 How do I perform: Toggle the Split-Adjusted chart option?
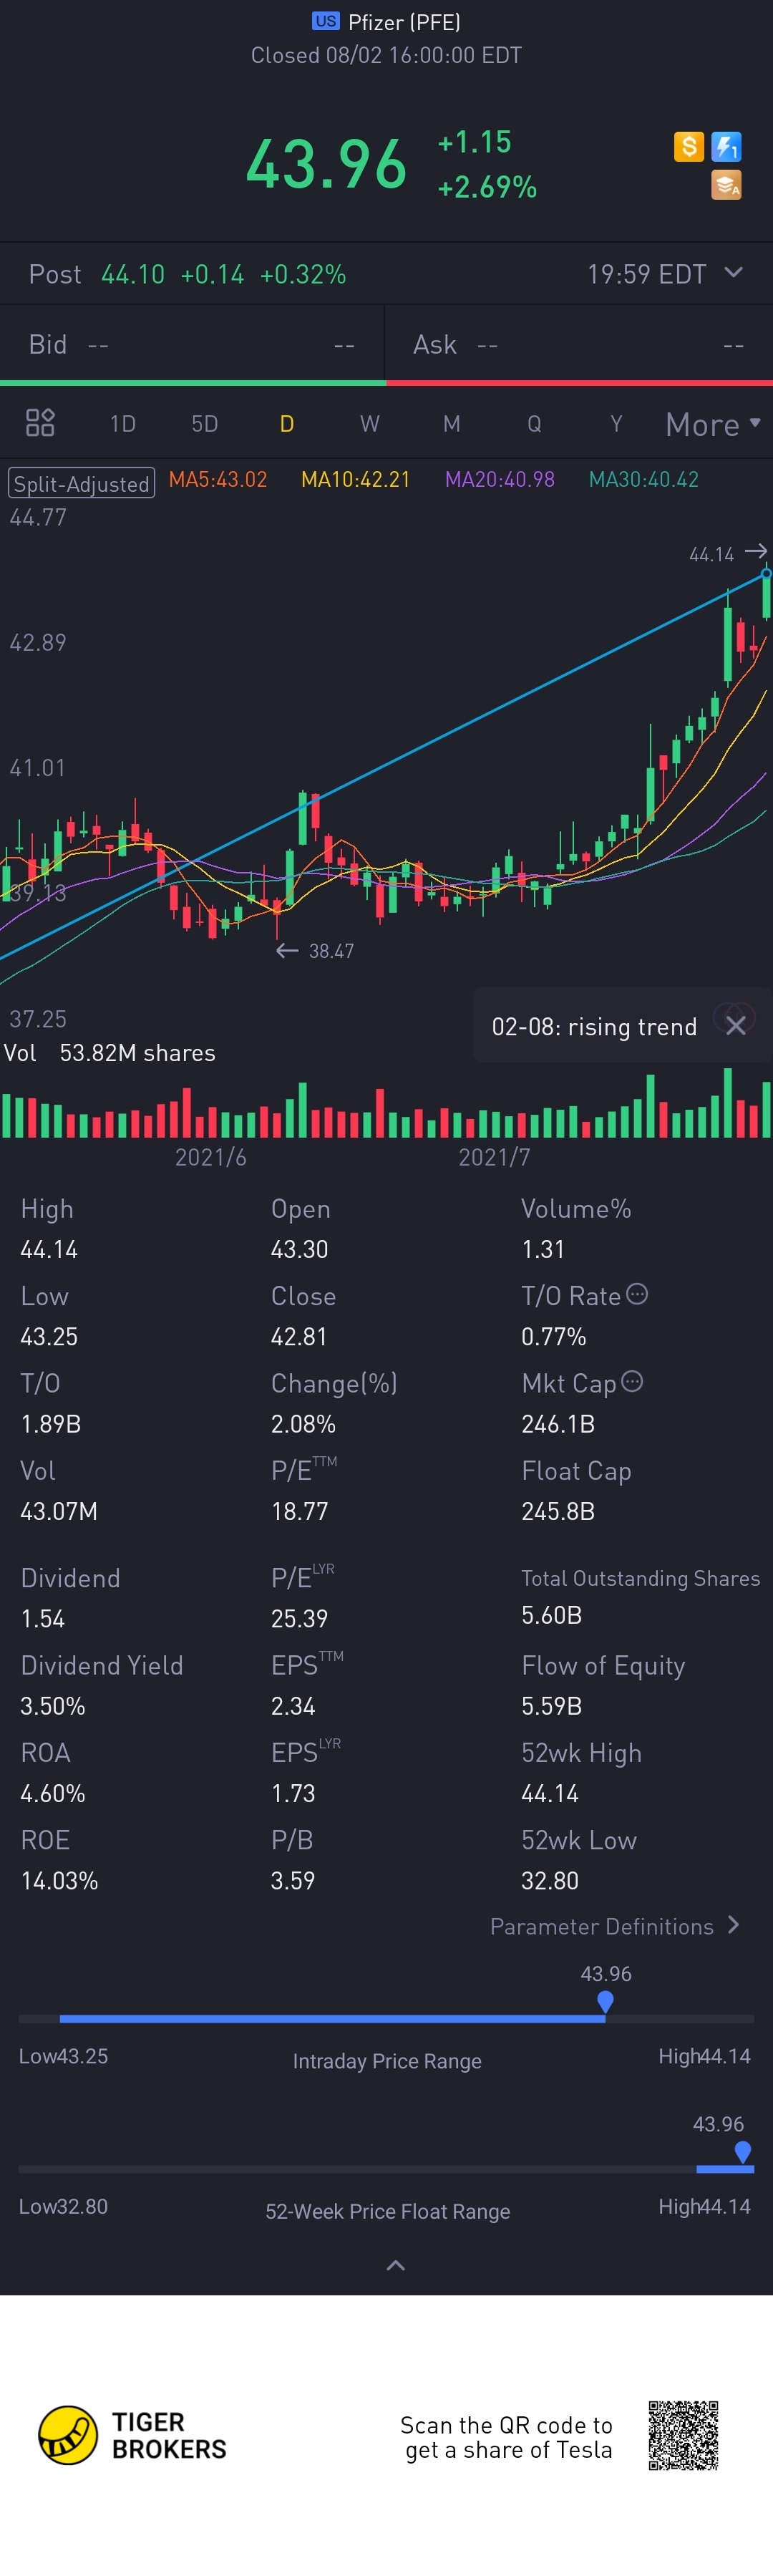pyautogui.click(x=82, y=483)
